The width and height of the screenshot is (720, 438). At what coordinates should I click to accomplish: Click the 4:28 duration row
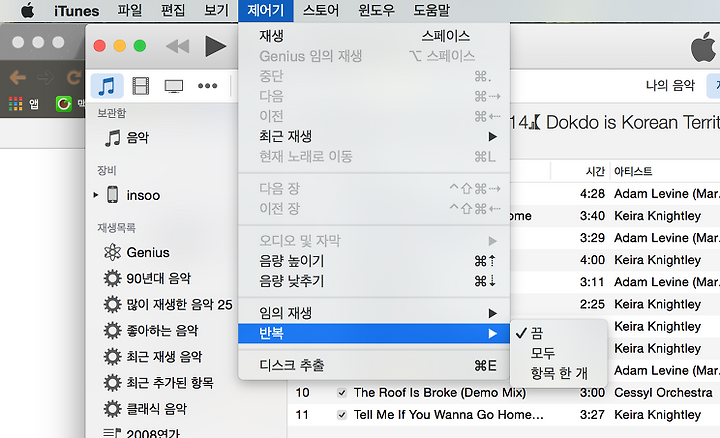592,194
